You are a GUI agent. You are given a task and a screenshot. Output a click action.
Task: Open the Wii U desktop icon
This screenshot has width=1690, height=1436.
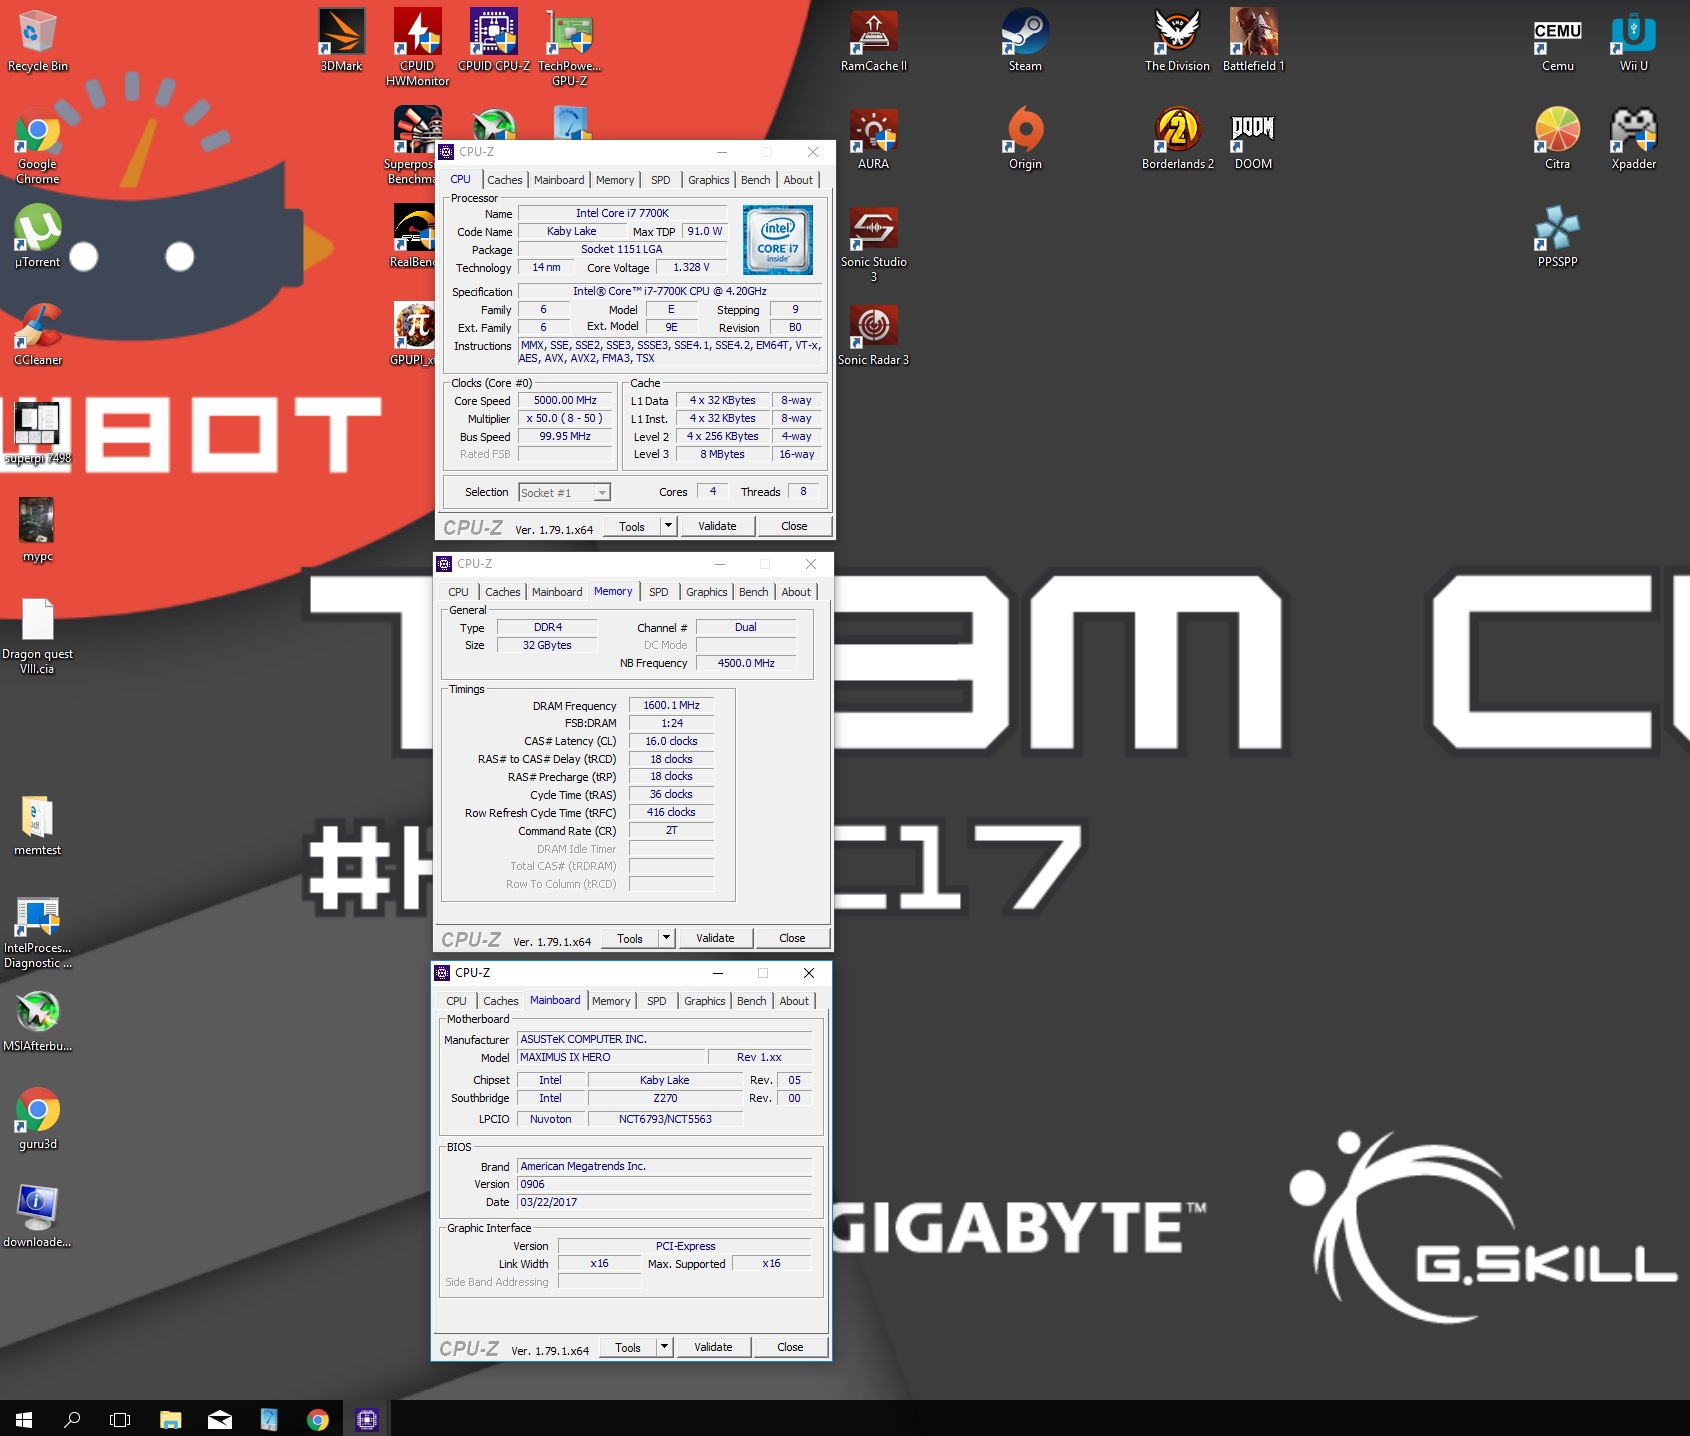click(x=1633, y=40)
